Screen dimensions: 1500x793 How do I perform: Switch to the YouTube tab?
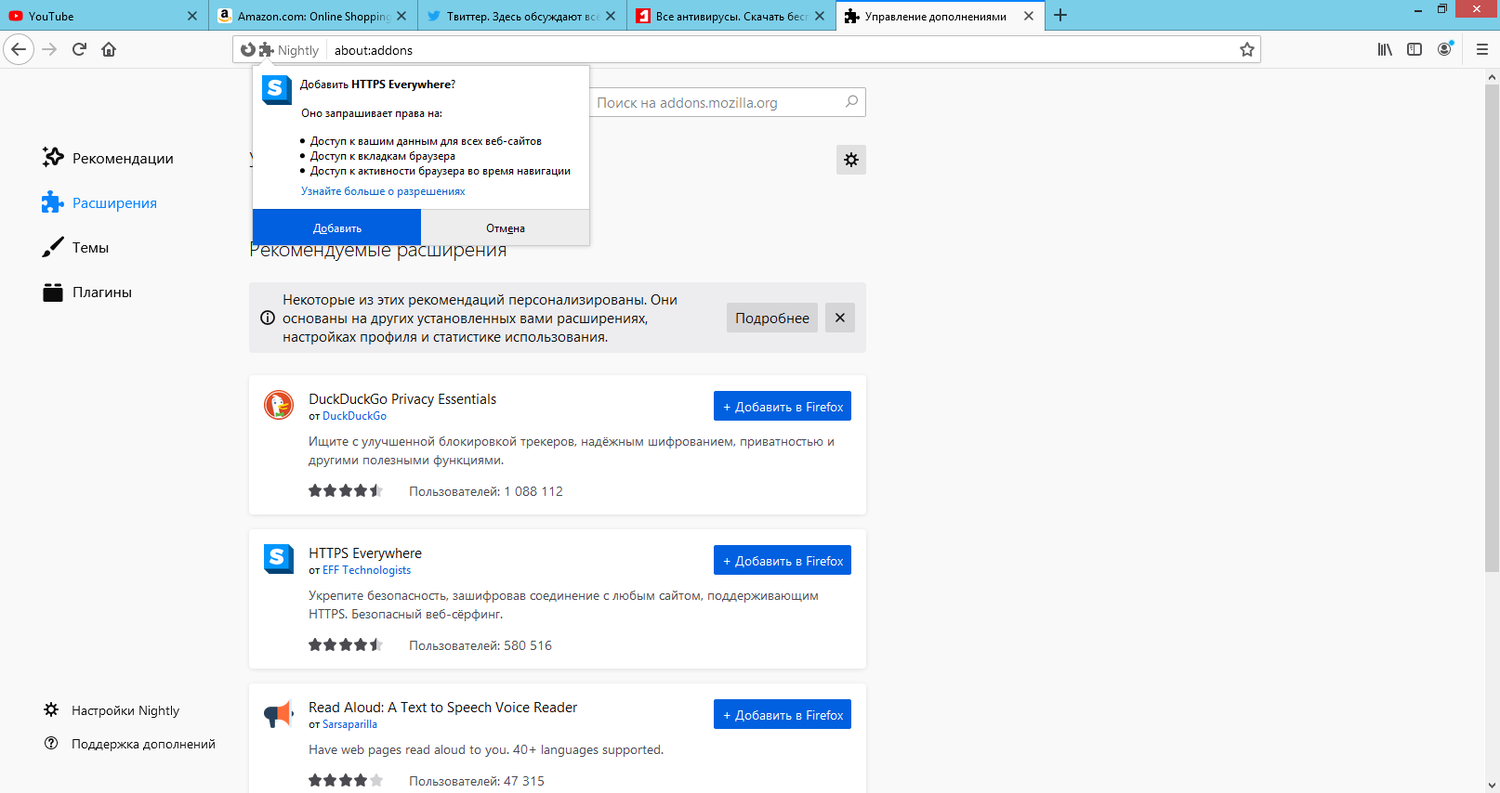[x=104, y=16]
